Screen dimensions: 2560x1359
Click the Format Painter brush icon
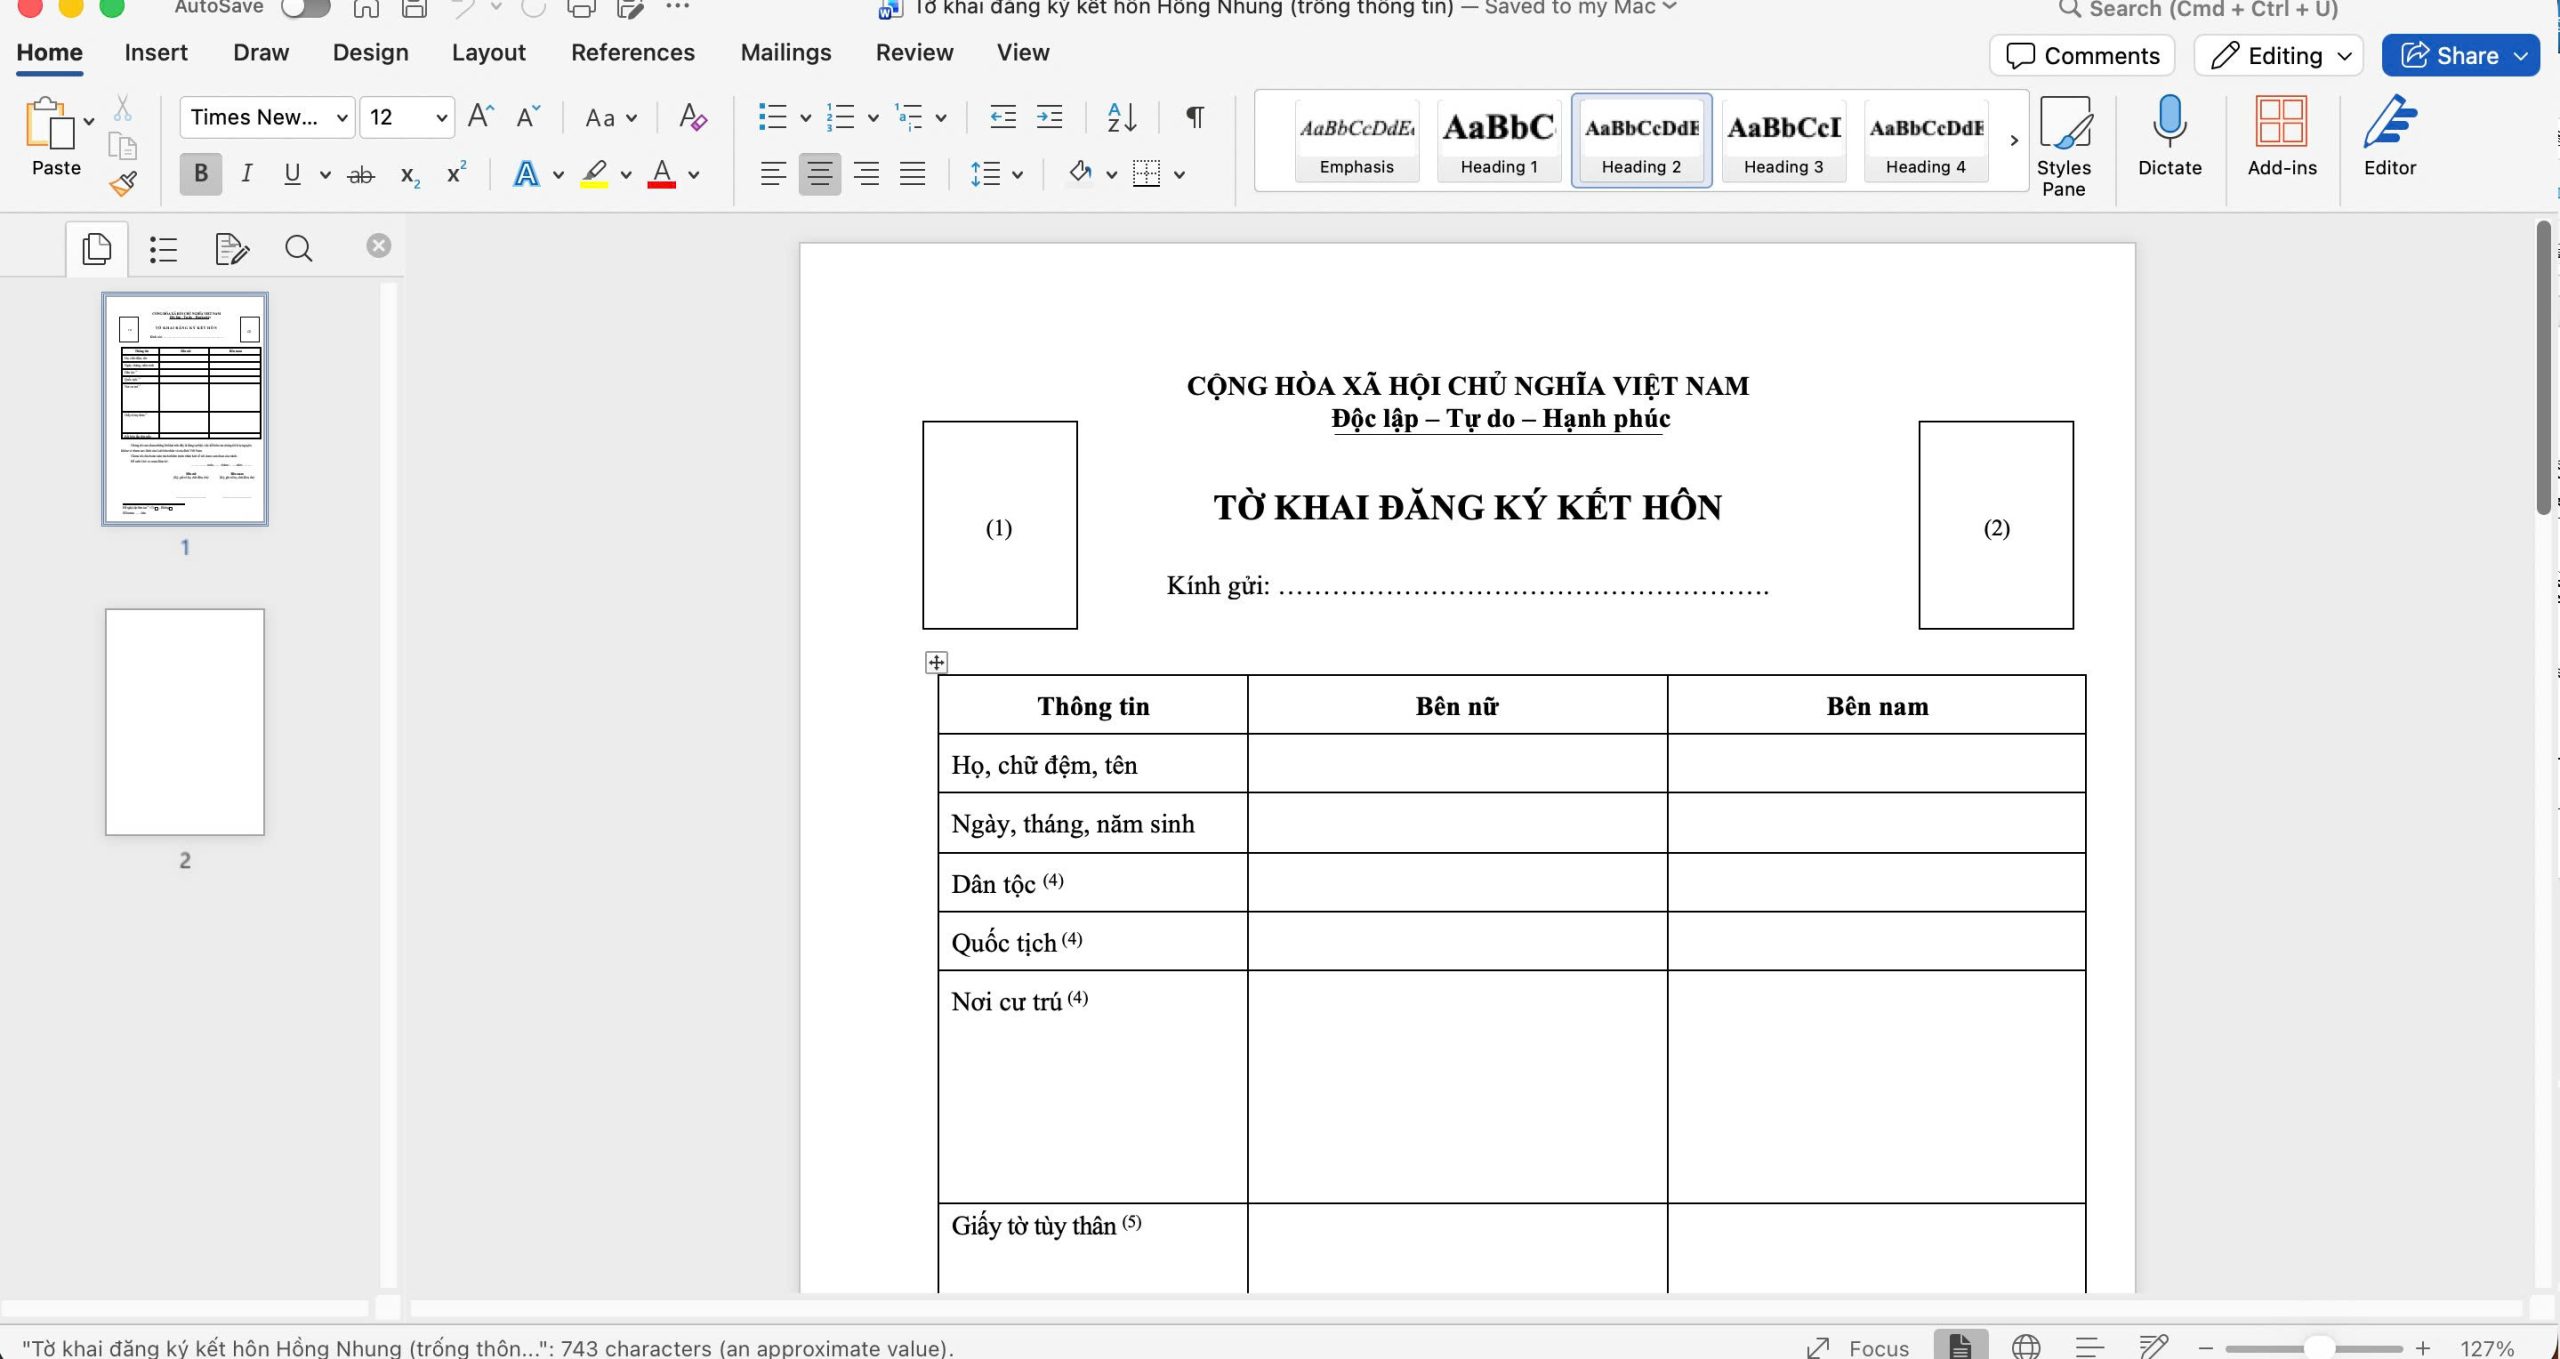pos(123,183)
